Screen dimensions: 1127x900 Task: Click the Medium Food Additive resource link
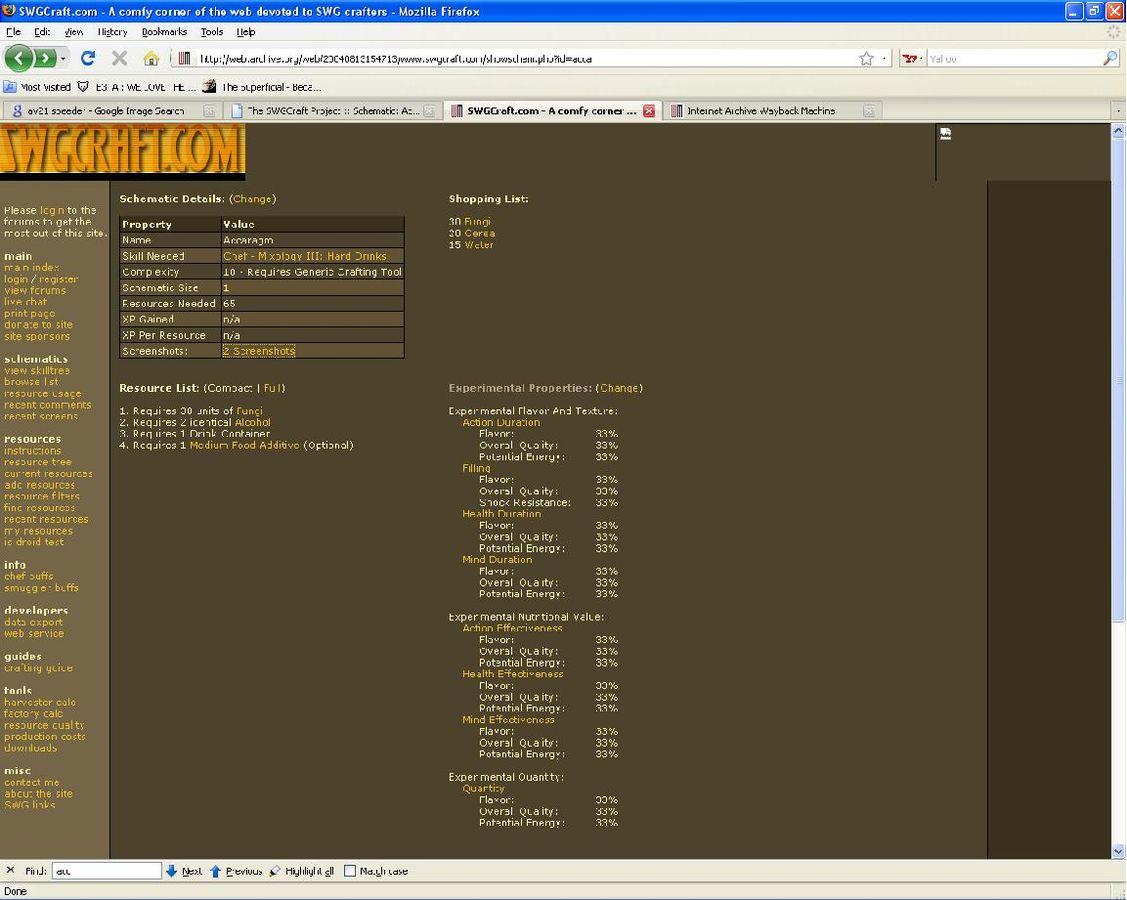pos(244,445)
